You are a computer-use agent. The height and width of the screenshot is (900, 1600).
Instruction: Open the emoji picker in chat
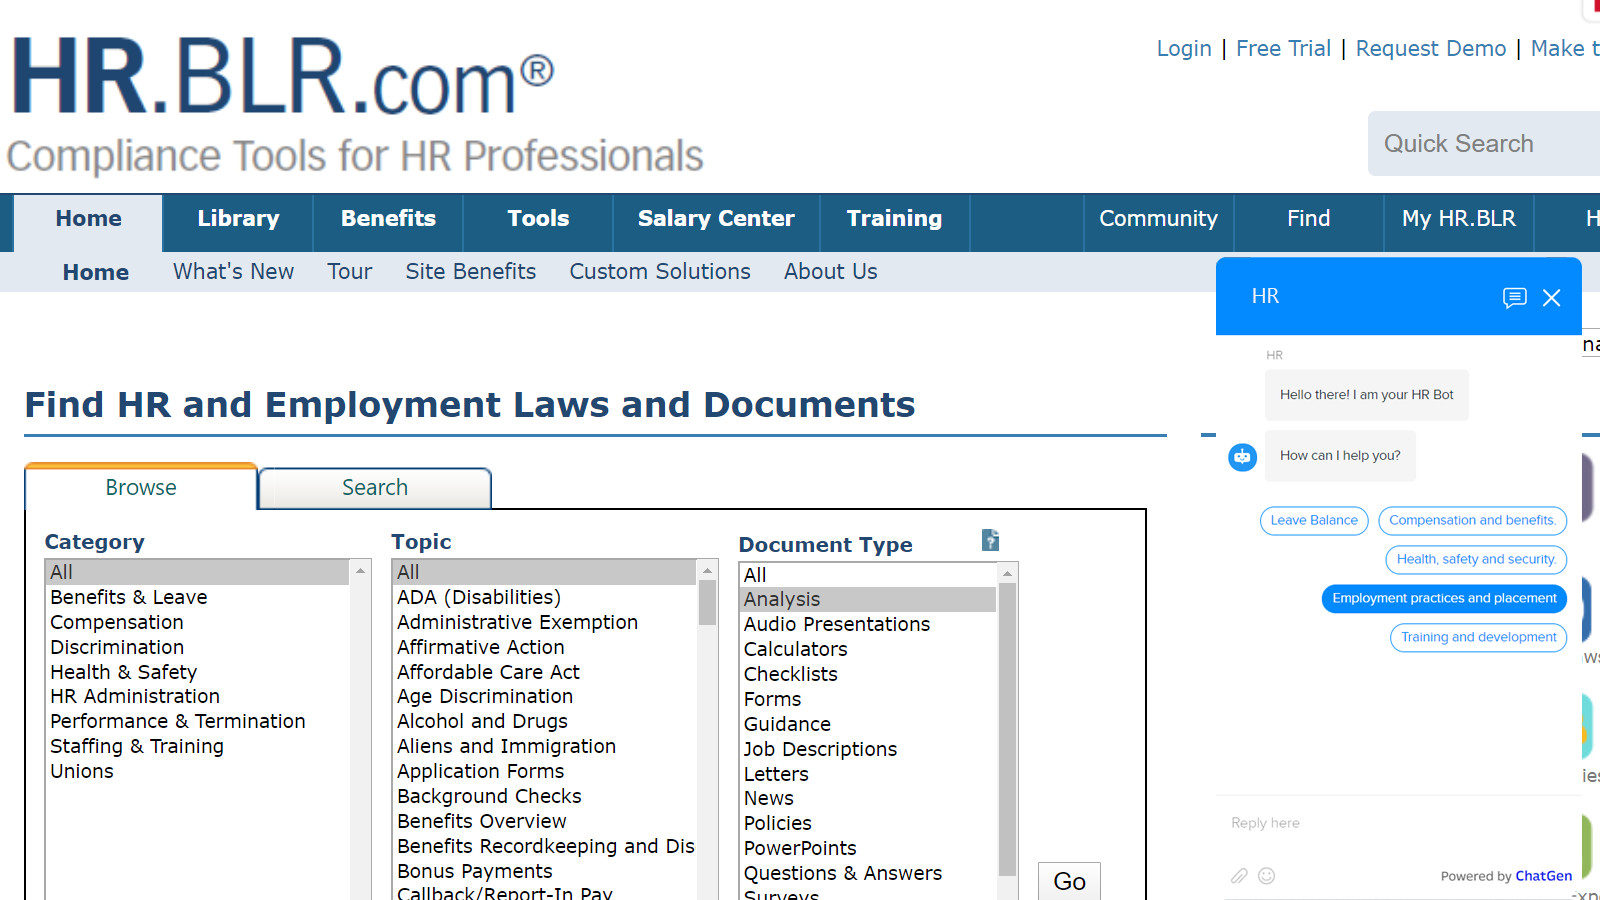1266,876
